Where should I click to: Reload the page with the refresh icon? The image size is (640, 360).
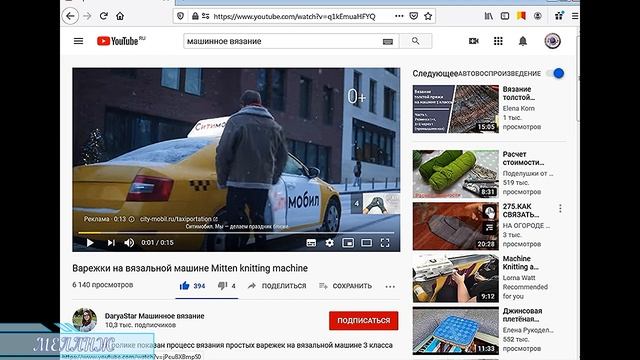[x=104, y=16]
